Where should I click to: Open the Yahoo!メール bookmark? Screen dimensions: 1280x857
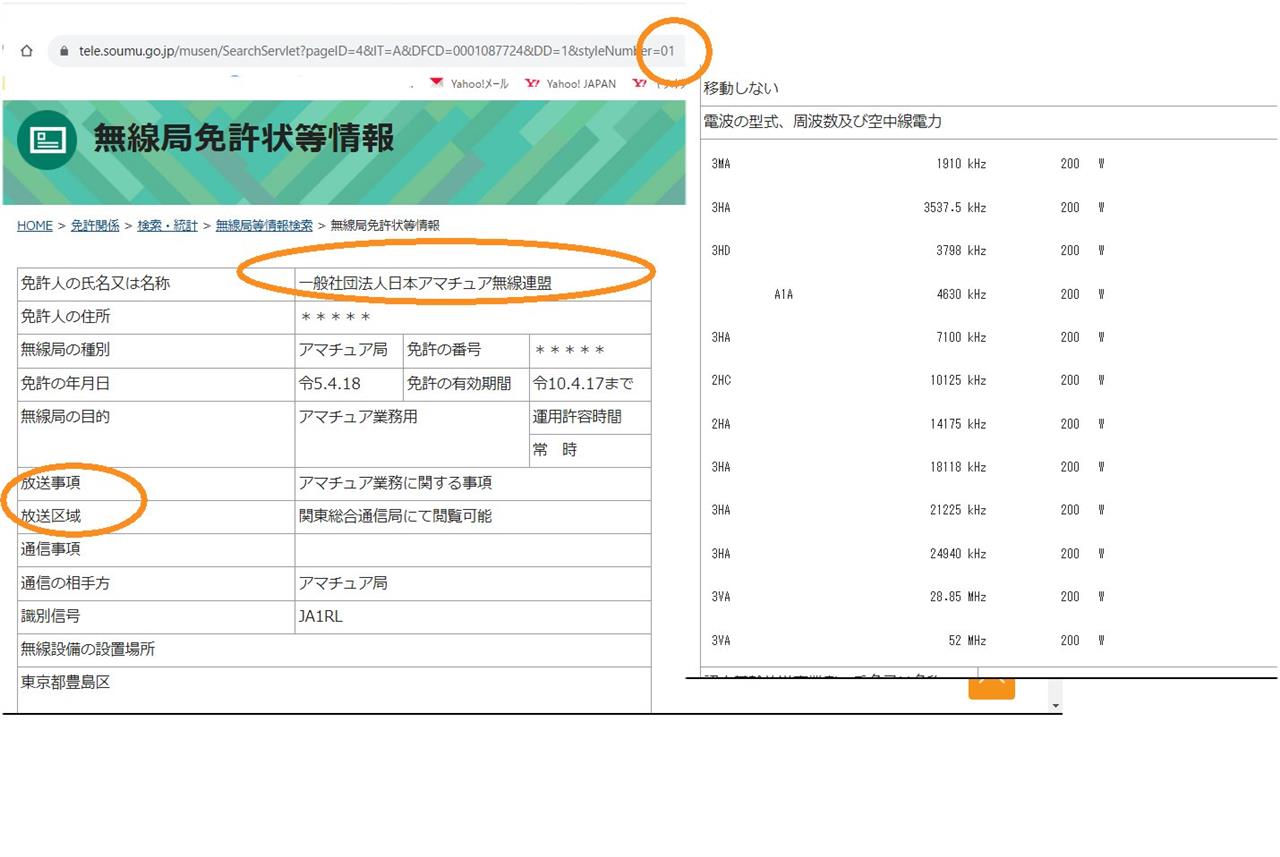pos(469,84)
